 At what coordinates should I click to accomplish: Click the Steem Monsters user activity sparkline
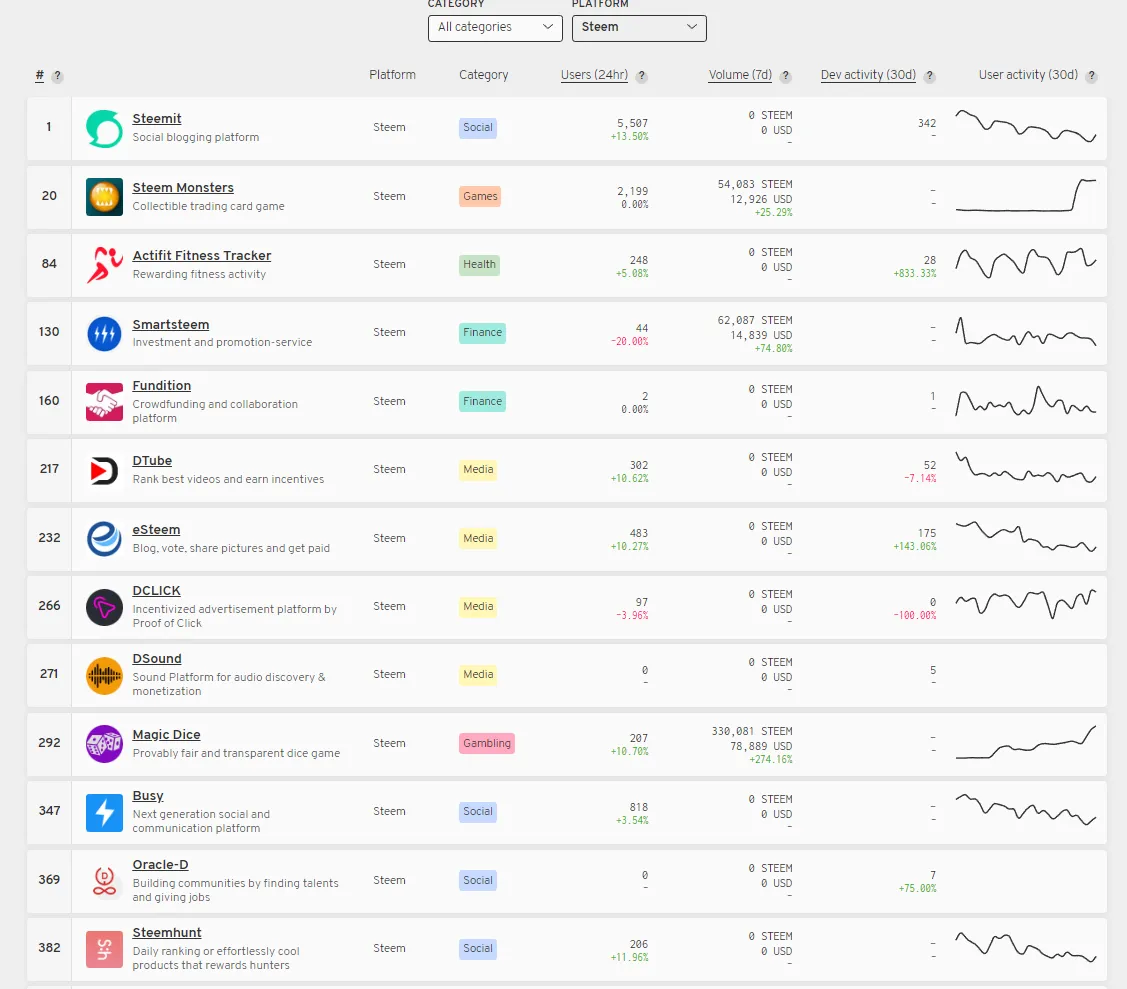click(x=1026, y=196)
